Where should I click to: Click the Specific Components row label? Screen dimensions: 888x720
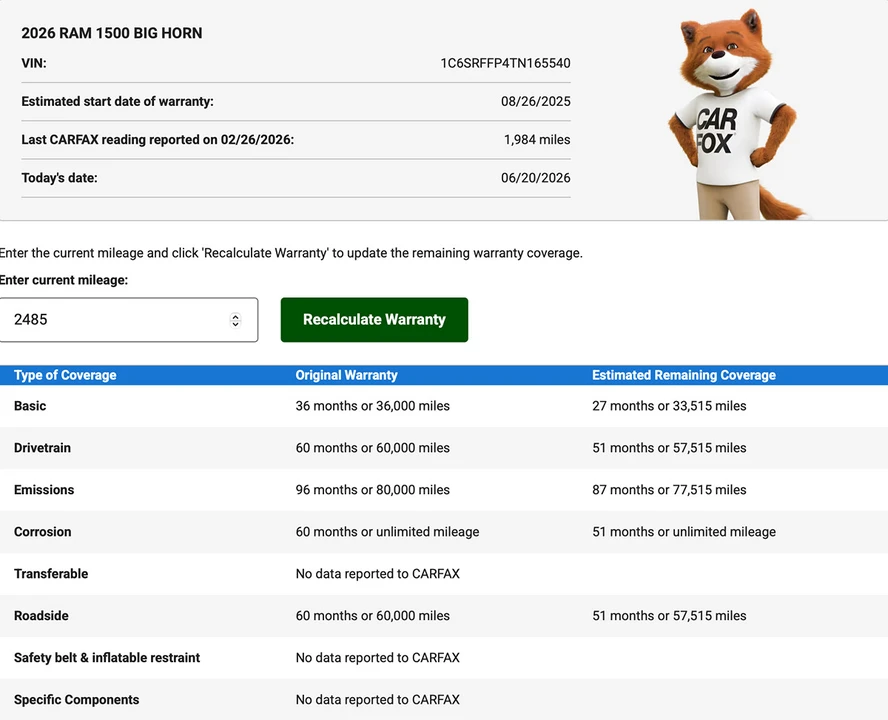click(76, 699)
